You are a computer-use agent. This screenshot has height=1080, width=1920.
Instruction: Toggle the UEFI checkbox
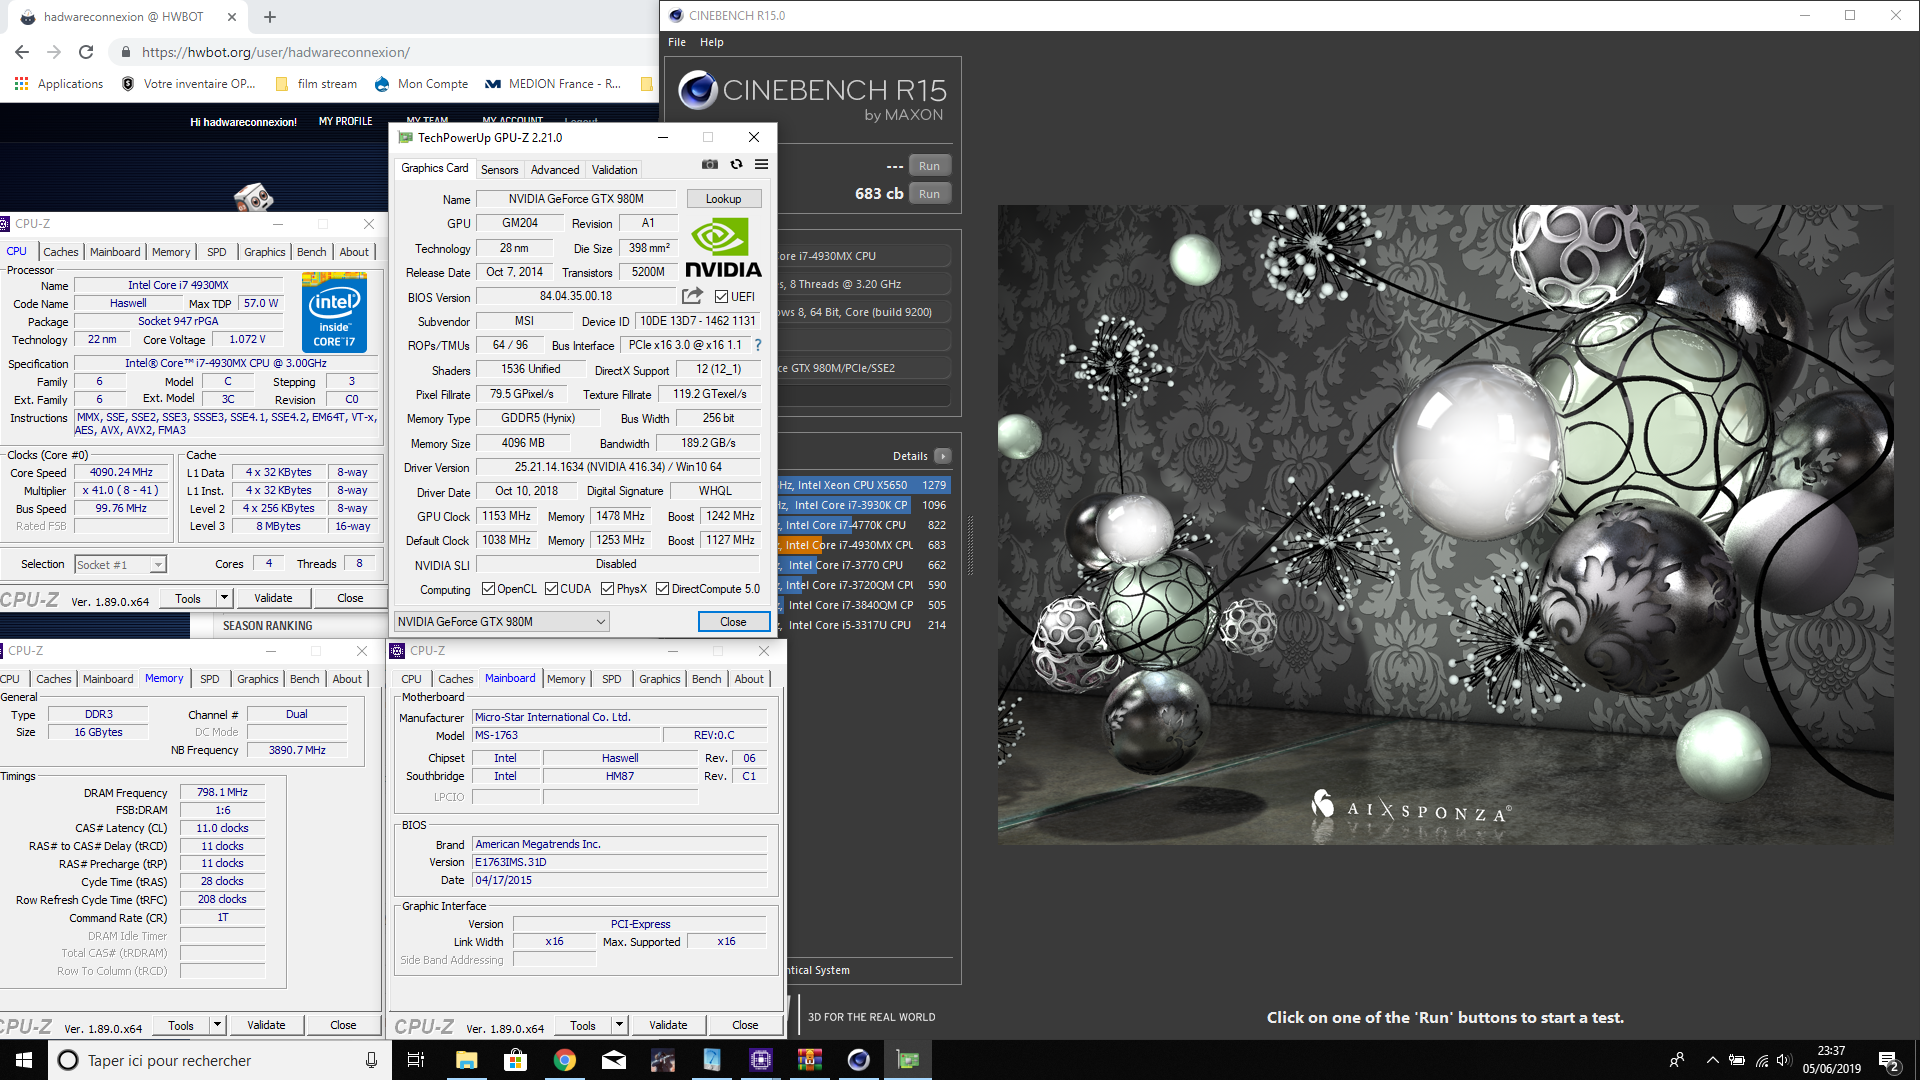[721, 297]
